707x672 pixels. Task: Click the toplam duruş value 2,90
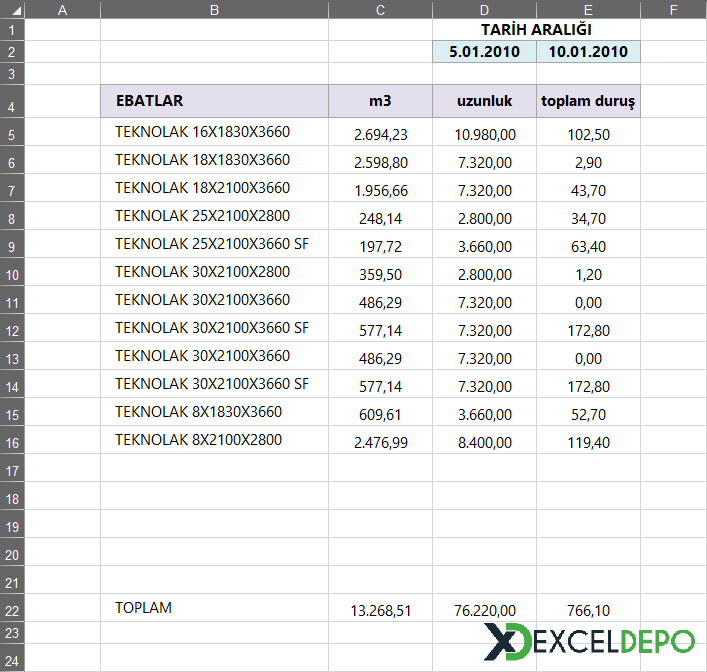[588, 162]
